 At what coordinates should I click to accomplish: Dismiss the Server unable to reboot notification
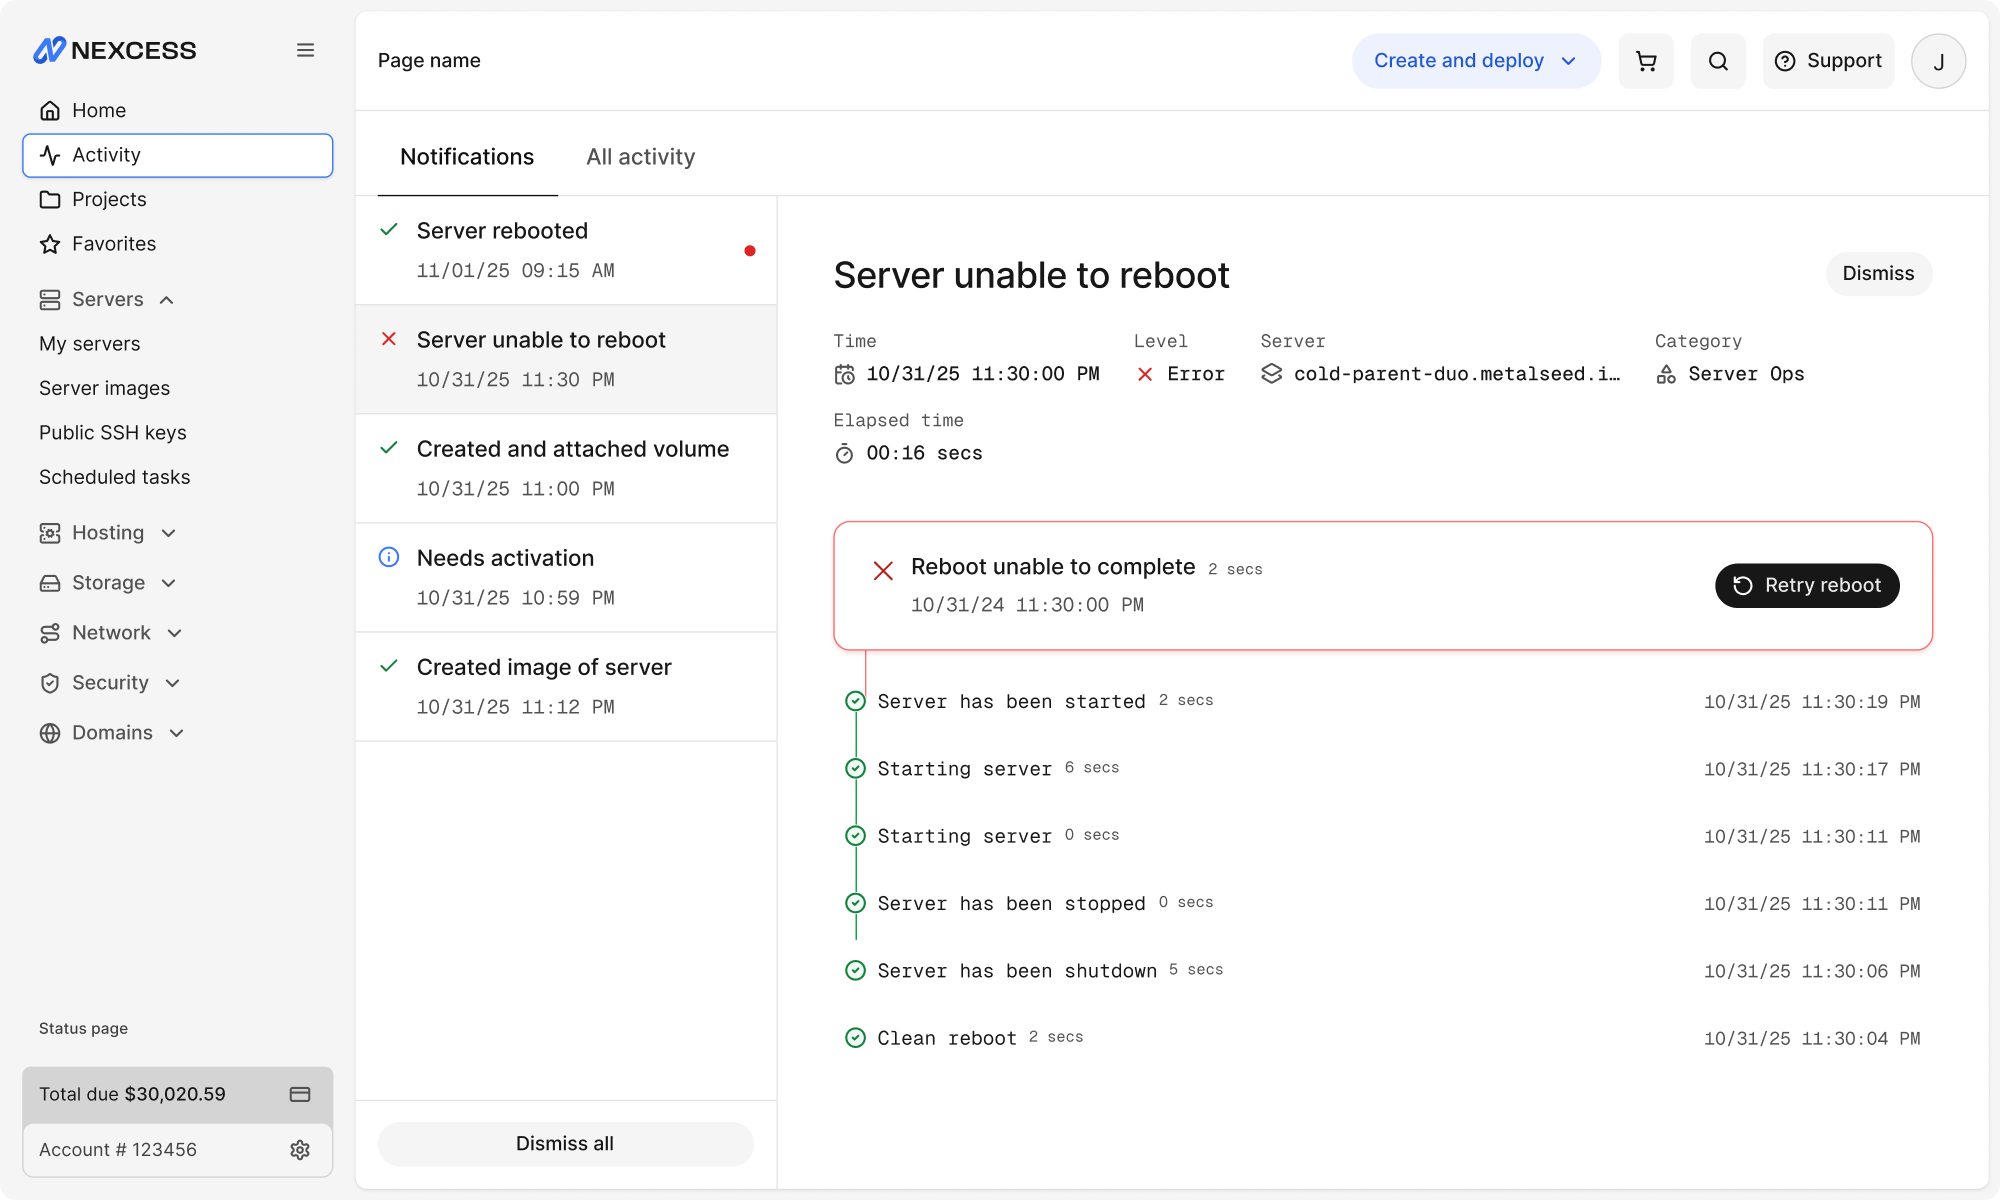pos(1878,274)
